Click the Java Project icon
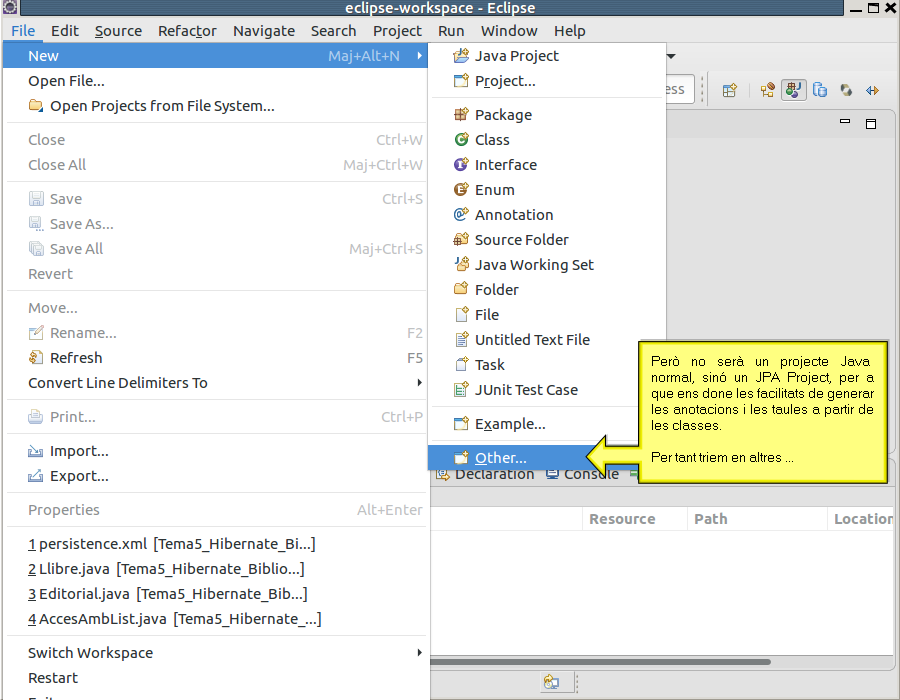Screen dimensions: 900x700 (x=461, y=56)
